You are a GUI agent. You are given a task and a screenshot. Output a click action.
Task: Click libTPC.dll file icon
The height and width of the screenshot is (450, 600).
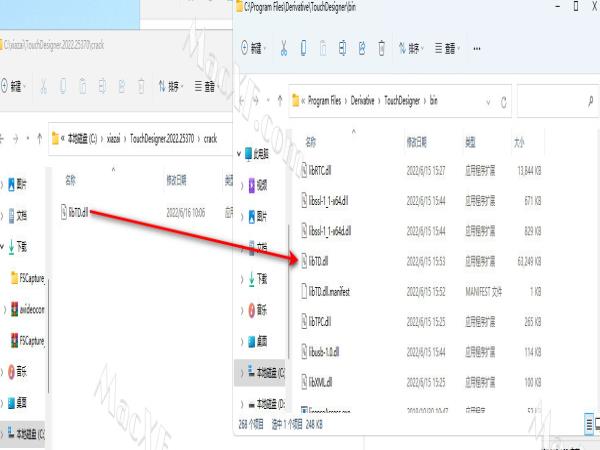tap(304, 321)
